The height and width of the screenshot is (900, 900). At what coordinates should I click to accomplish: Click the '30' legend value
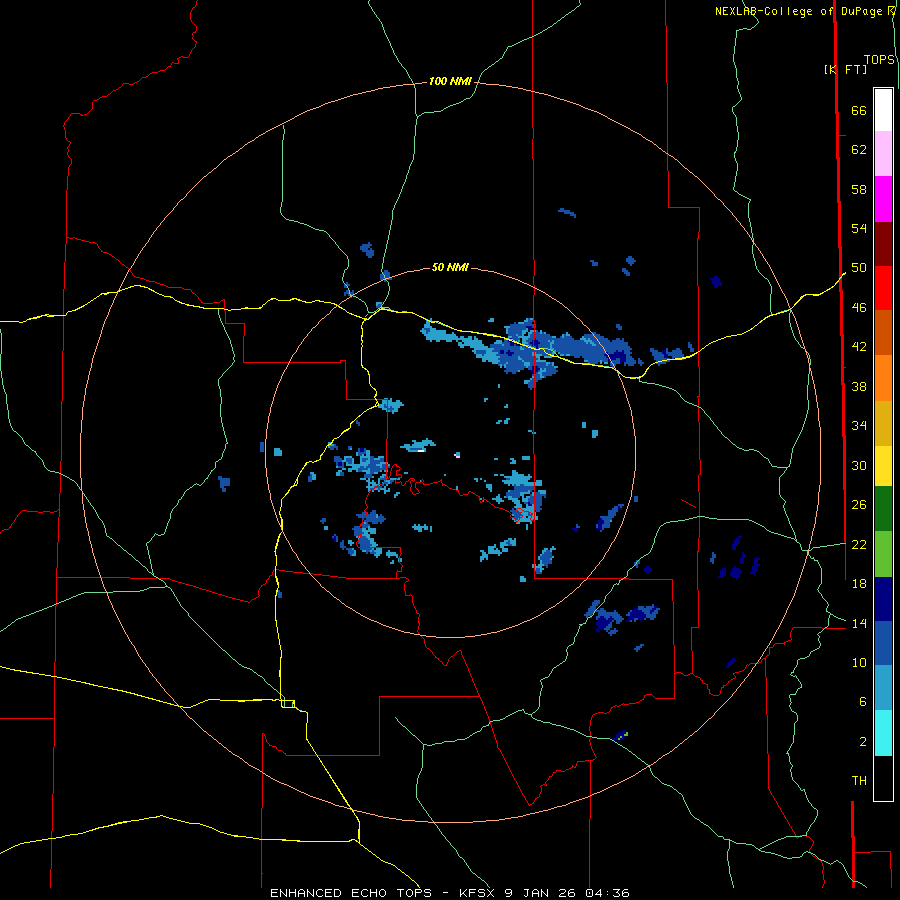[x=859, y=465]
